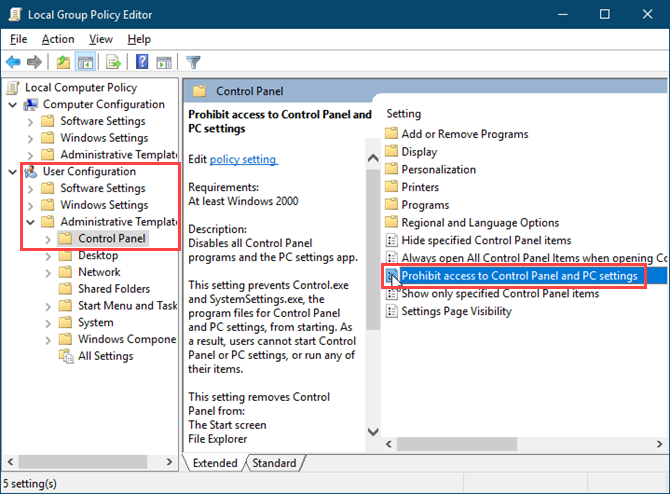Click the Display folder icon in list
This screenshot has width=670, height=494.
click(391, 151)
